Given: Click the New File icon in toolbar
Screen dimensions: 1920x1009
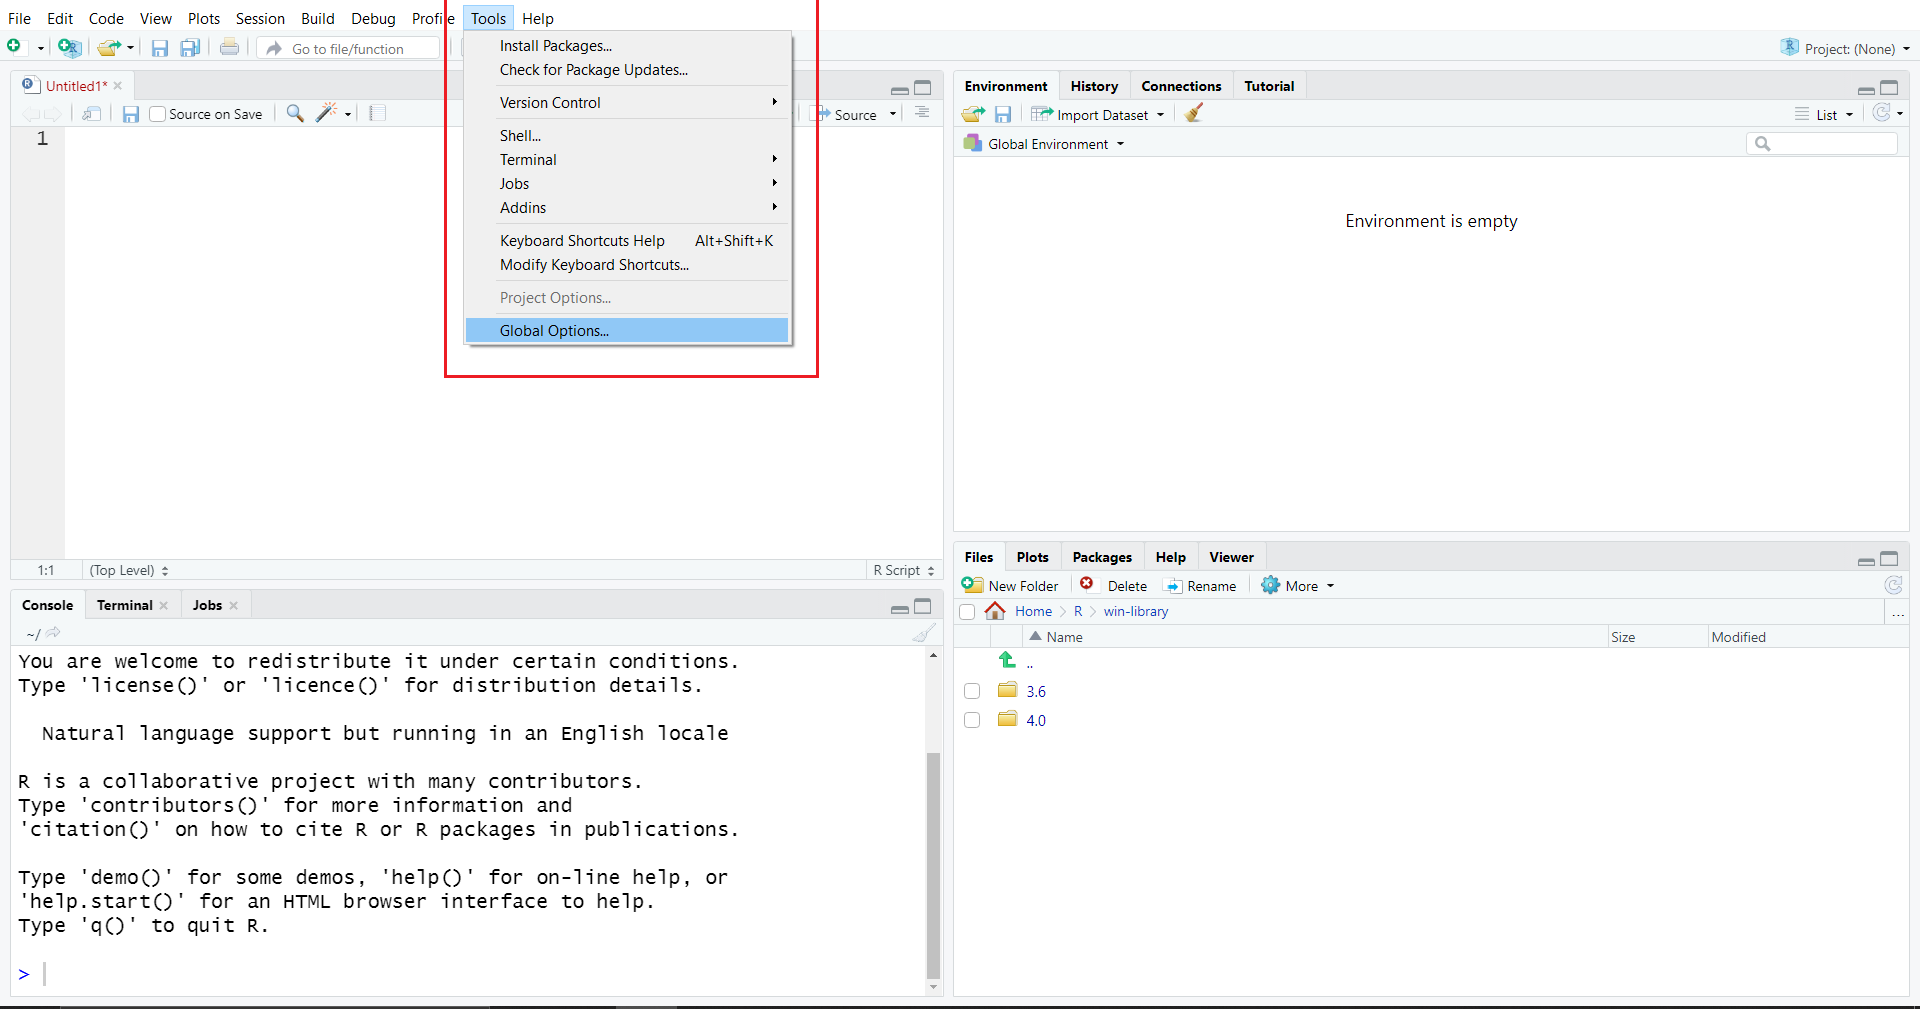Looking at the screenshot, I should pyautogui.click(x=15, y=47).
